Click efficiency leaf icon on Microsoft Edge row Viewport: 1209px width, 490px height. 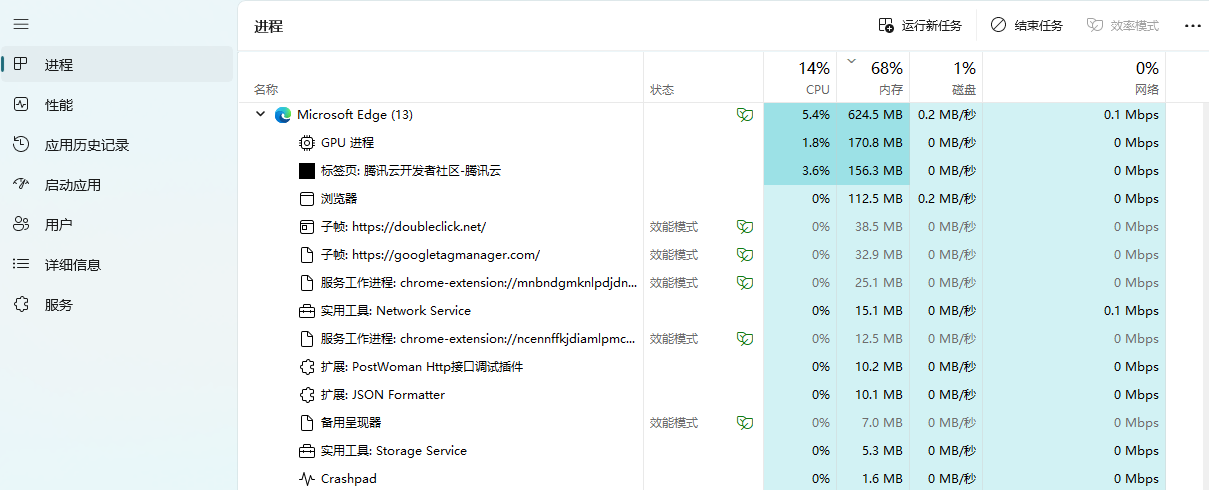tap(744, 115)
